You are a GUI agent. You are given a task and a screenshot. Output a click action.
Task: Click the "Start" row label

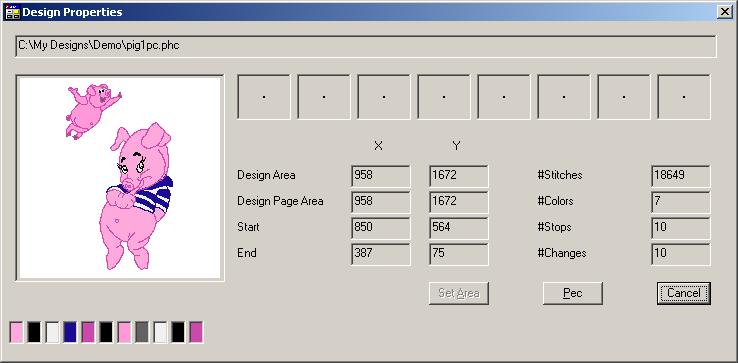pyautogui.click(x=248, y=227)
